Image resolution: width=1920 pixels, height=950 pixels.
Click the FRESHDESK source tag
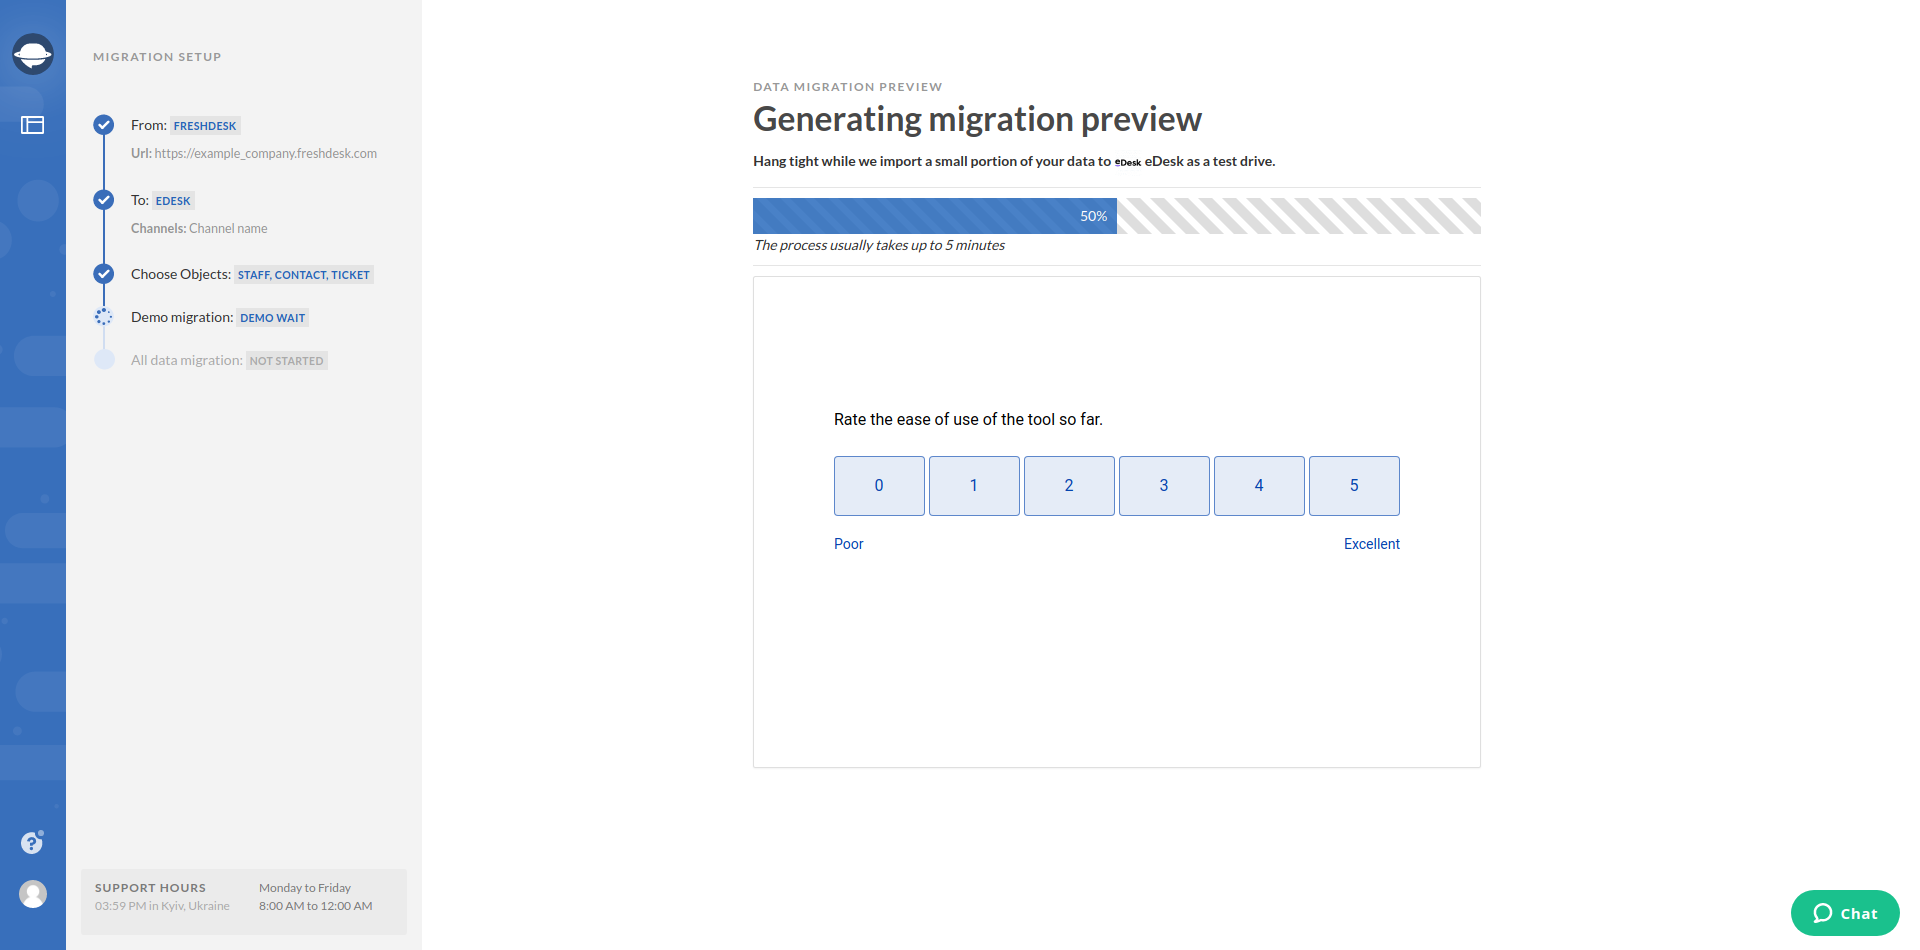click(205, 126)
